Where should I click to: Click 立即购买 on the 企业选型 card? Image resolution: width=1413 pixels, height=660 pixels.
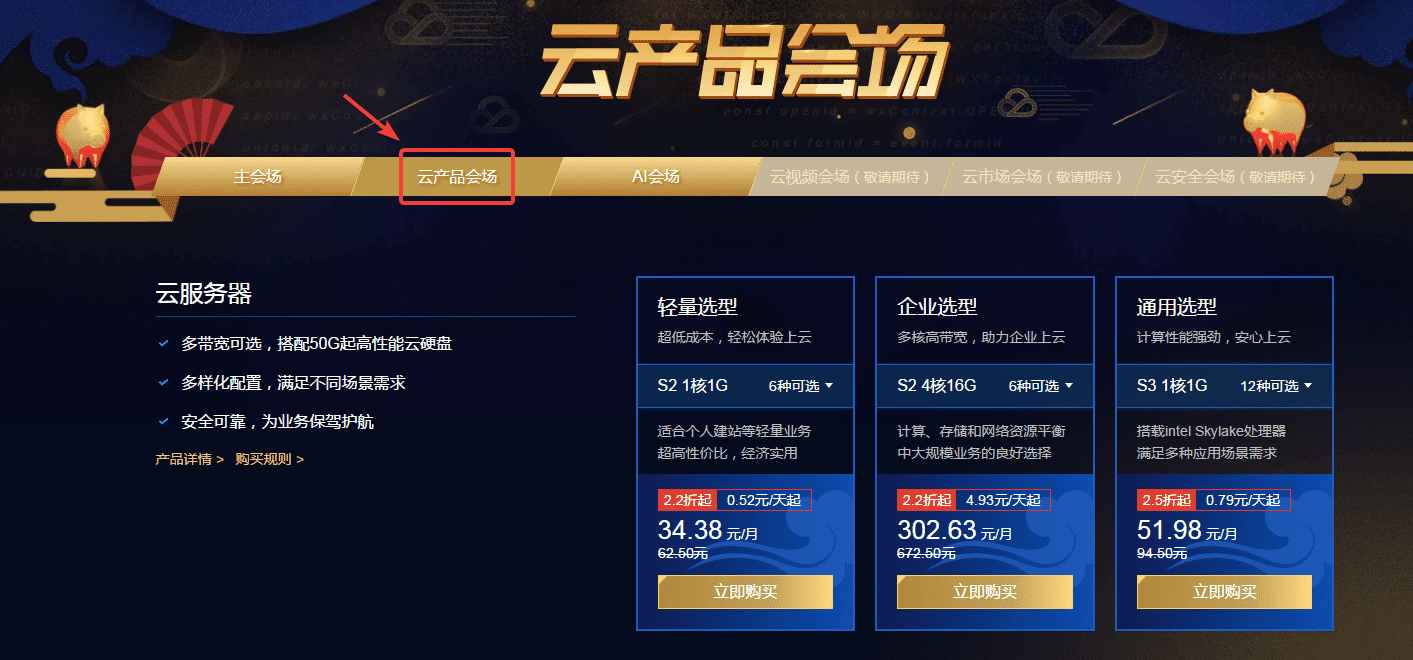click(x=985, y=591)
